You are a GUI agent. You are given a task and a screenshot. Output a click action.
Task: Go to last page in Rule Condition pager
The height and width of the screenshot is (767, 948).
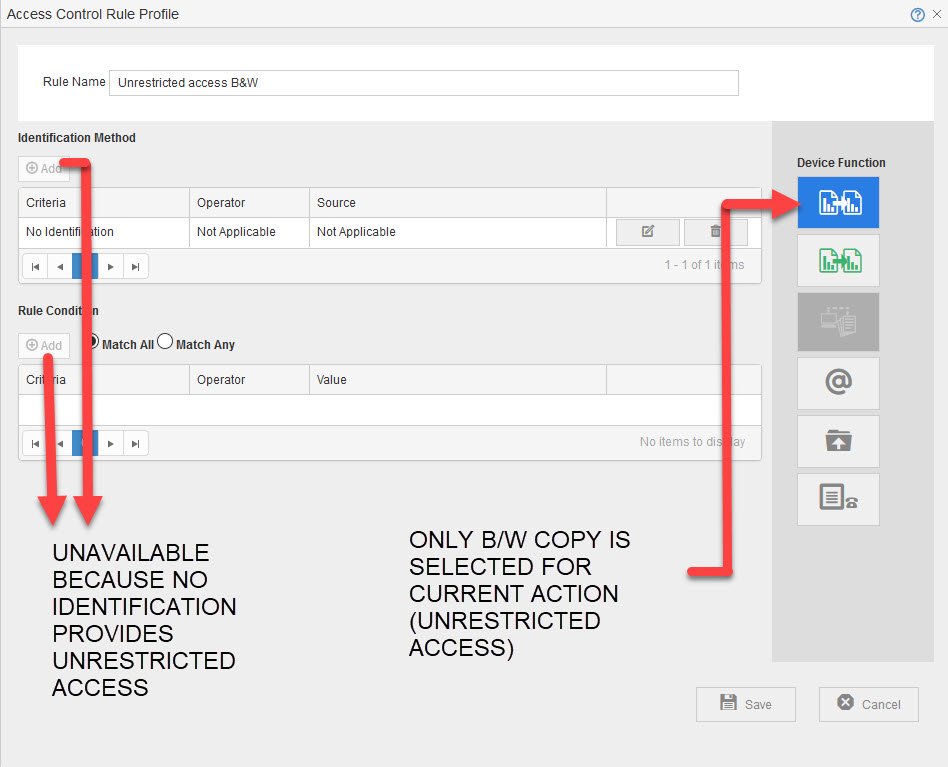click(135, 444)
